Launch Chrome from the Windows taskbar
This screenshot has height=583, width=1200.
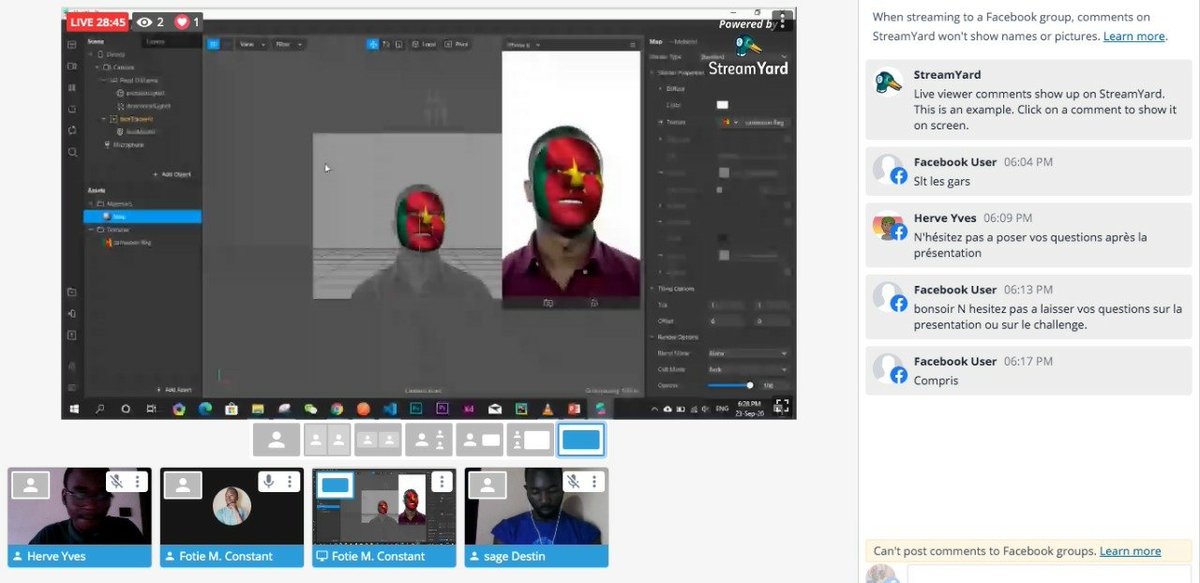pos(337,409)
